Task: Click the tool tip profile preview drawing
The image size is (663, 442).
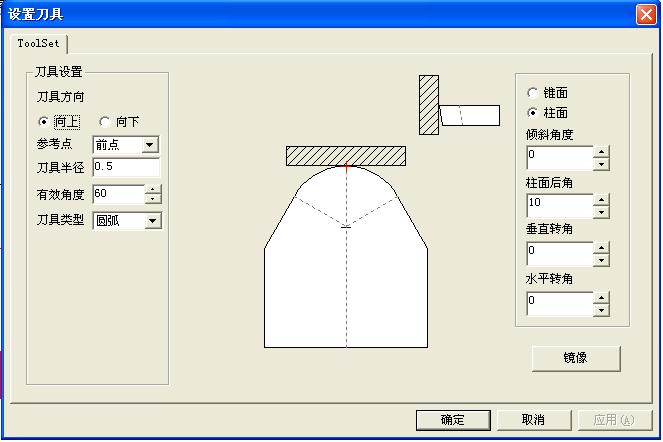Action: point(346,247)
